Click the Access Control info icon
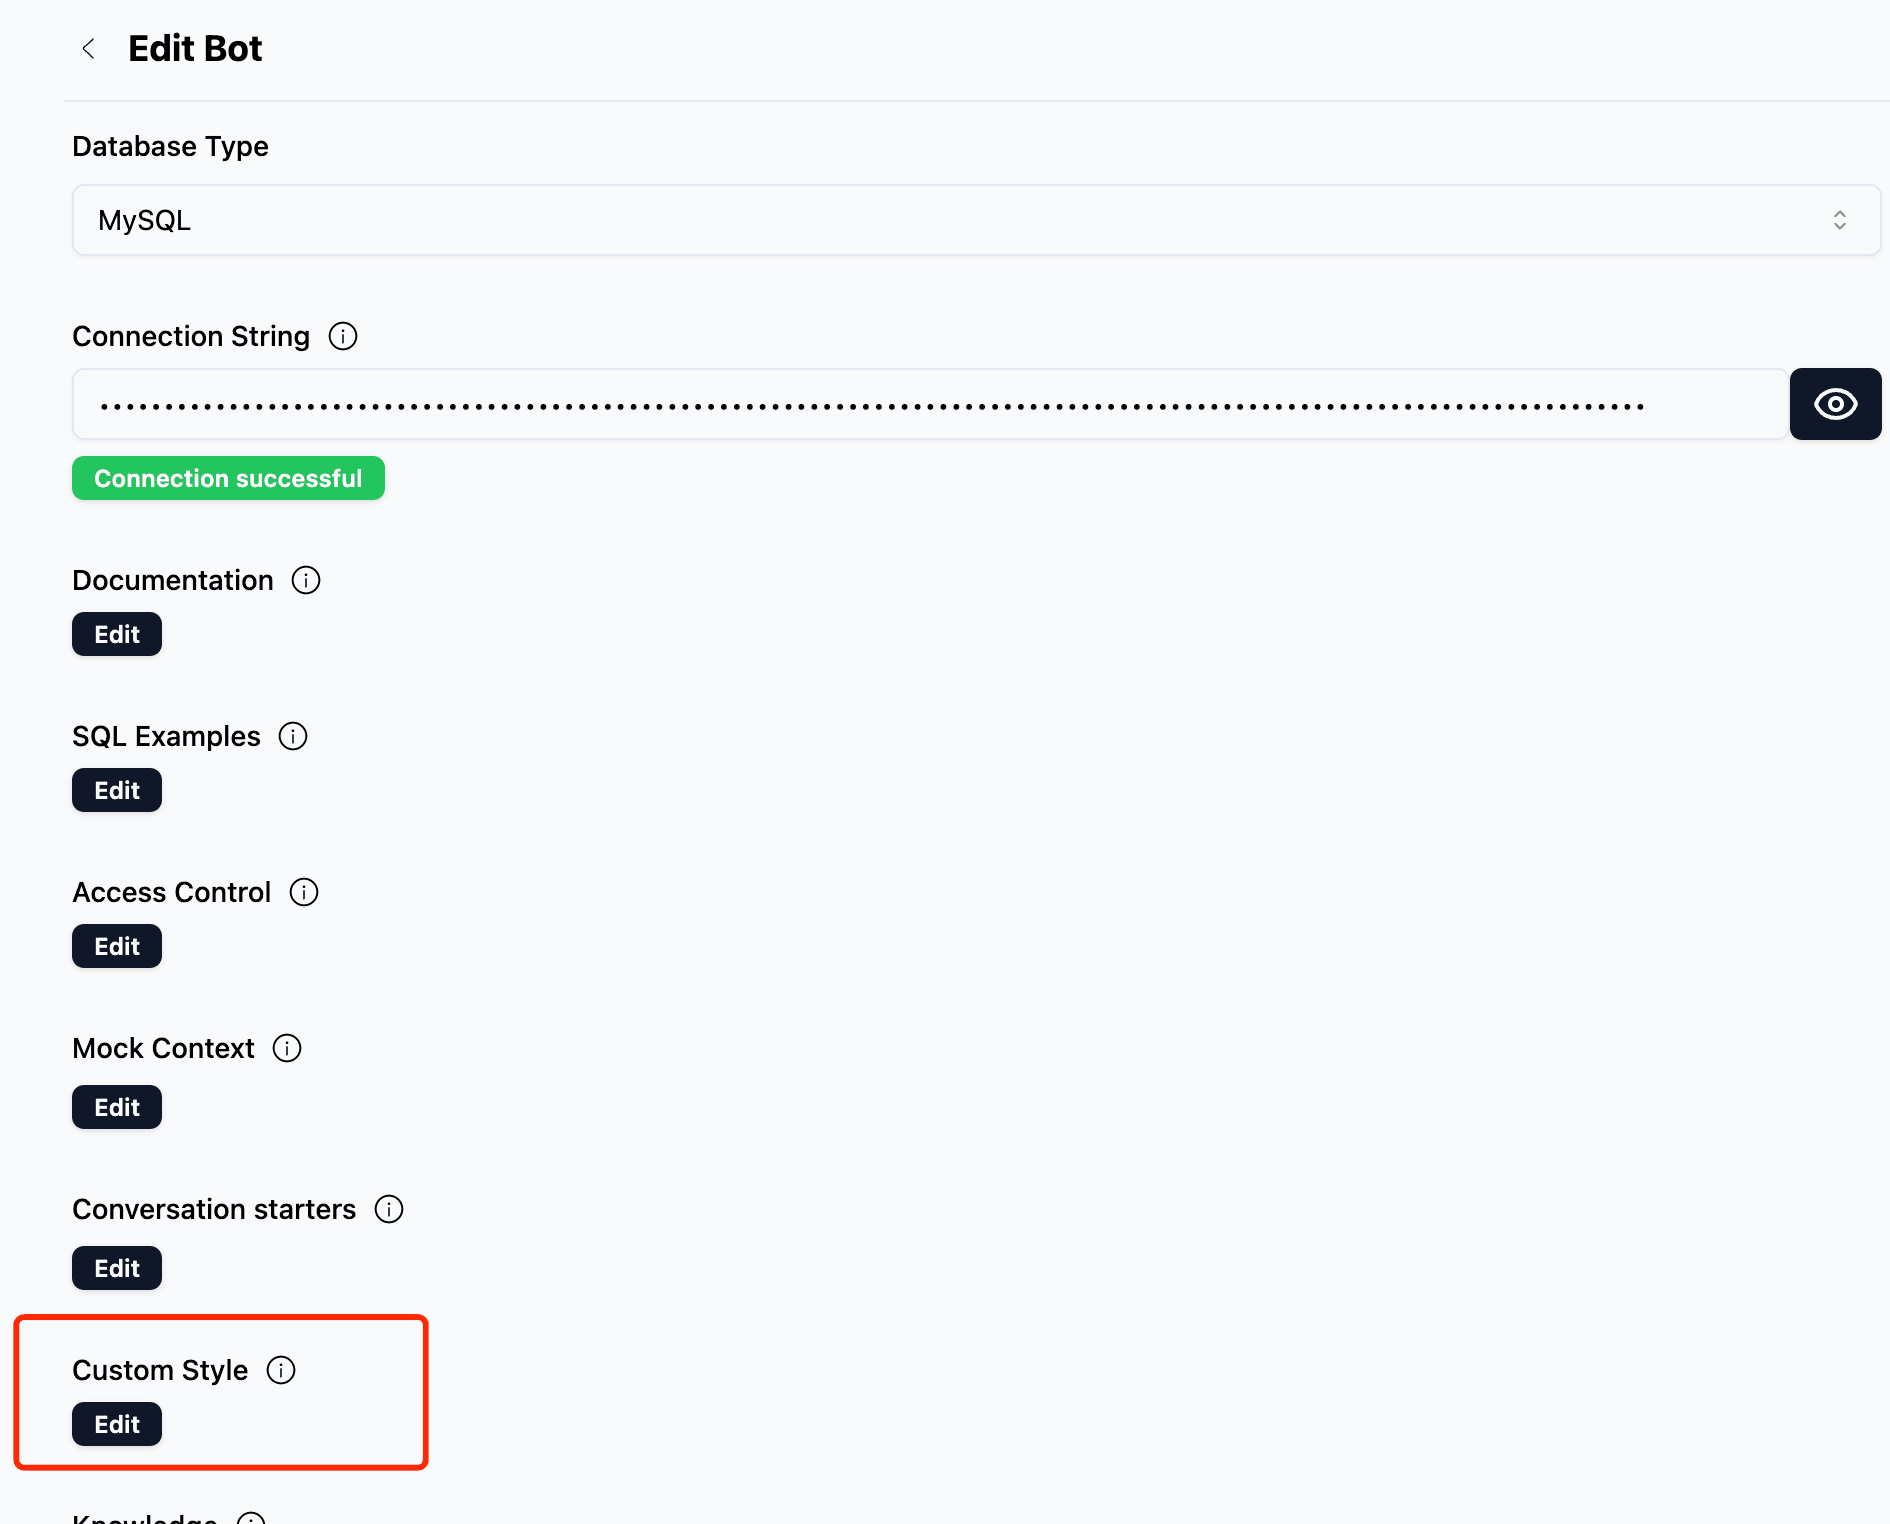The image size is (1890, 1524). tap(303, 892)
